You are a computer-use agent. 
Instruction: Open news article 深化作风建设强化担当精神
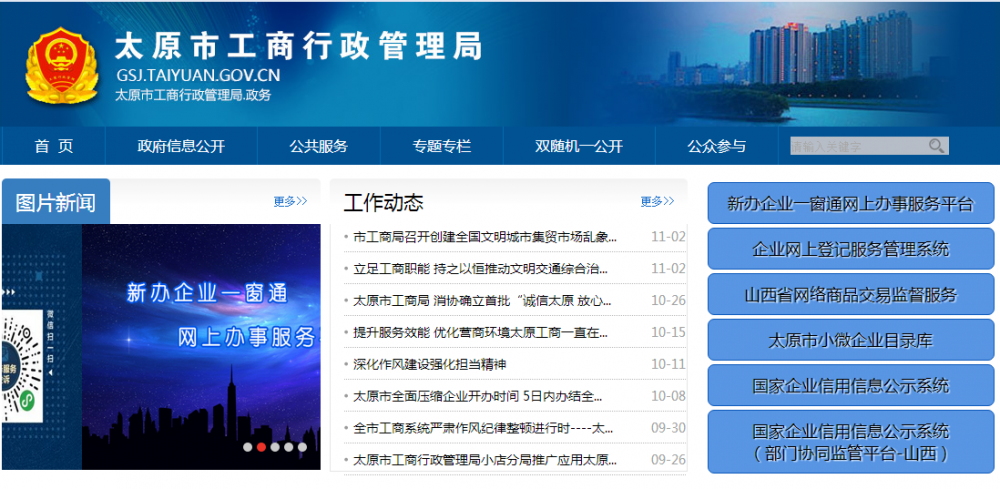click(430, 364)
